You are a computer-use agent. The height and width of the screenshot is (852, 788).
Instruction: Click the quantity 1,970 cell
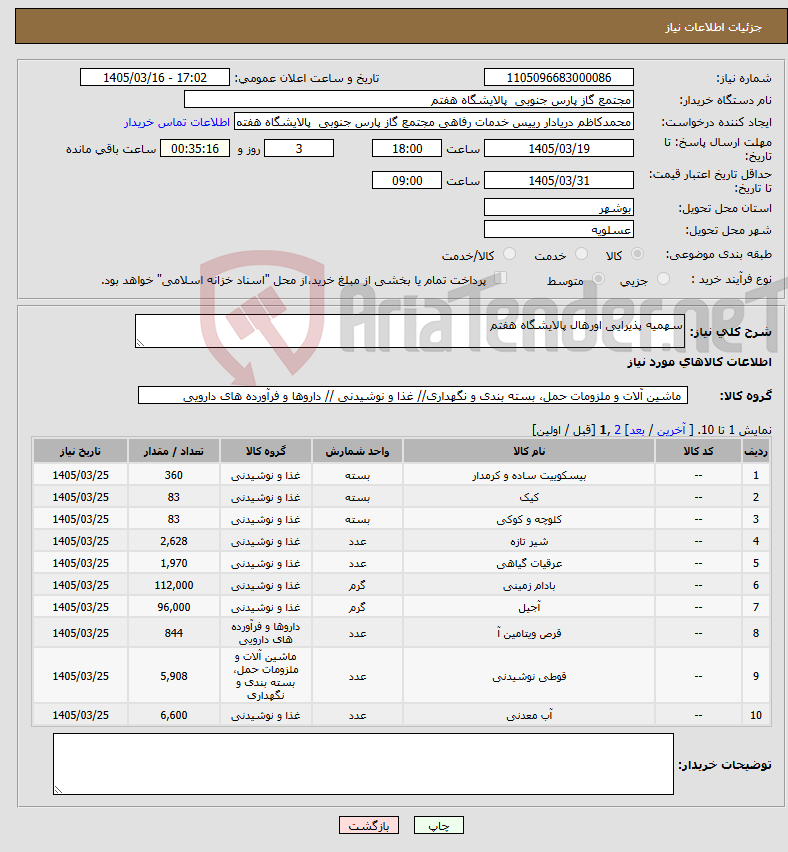point(173,563)
